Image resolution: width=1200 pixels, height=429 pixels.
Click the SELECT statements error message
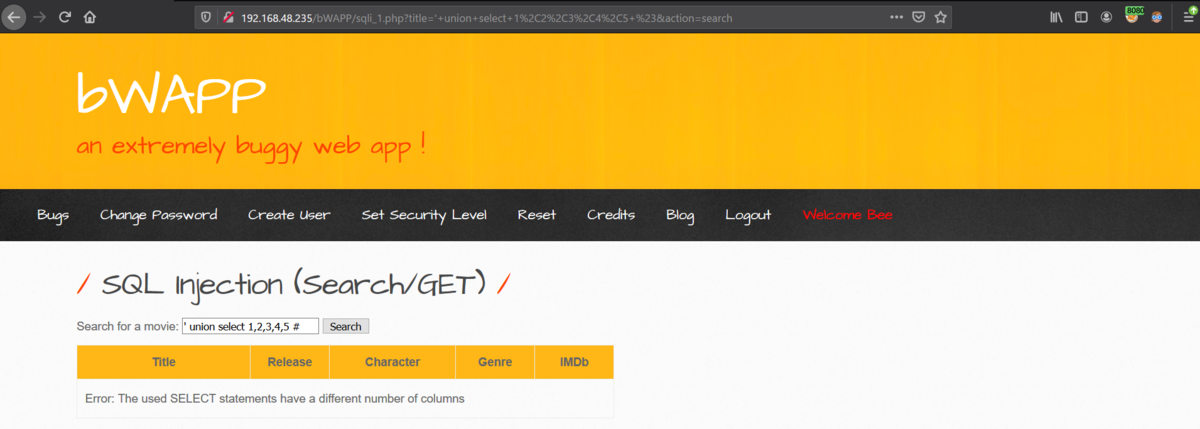click(x=275, y=398)
